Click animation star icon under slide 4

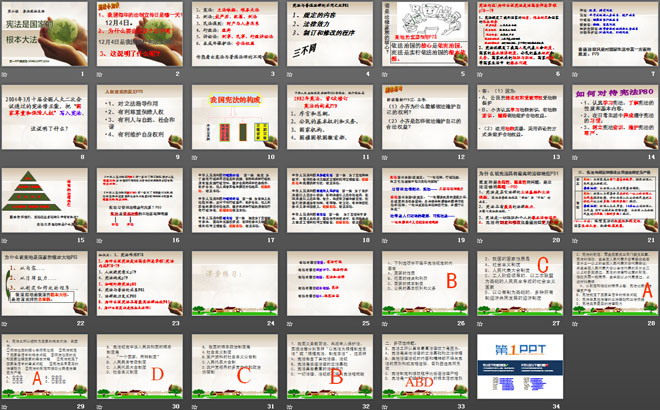(x=290, y=75)
